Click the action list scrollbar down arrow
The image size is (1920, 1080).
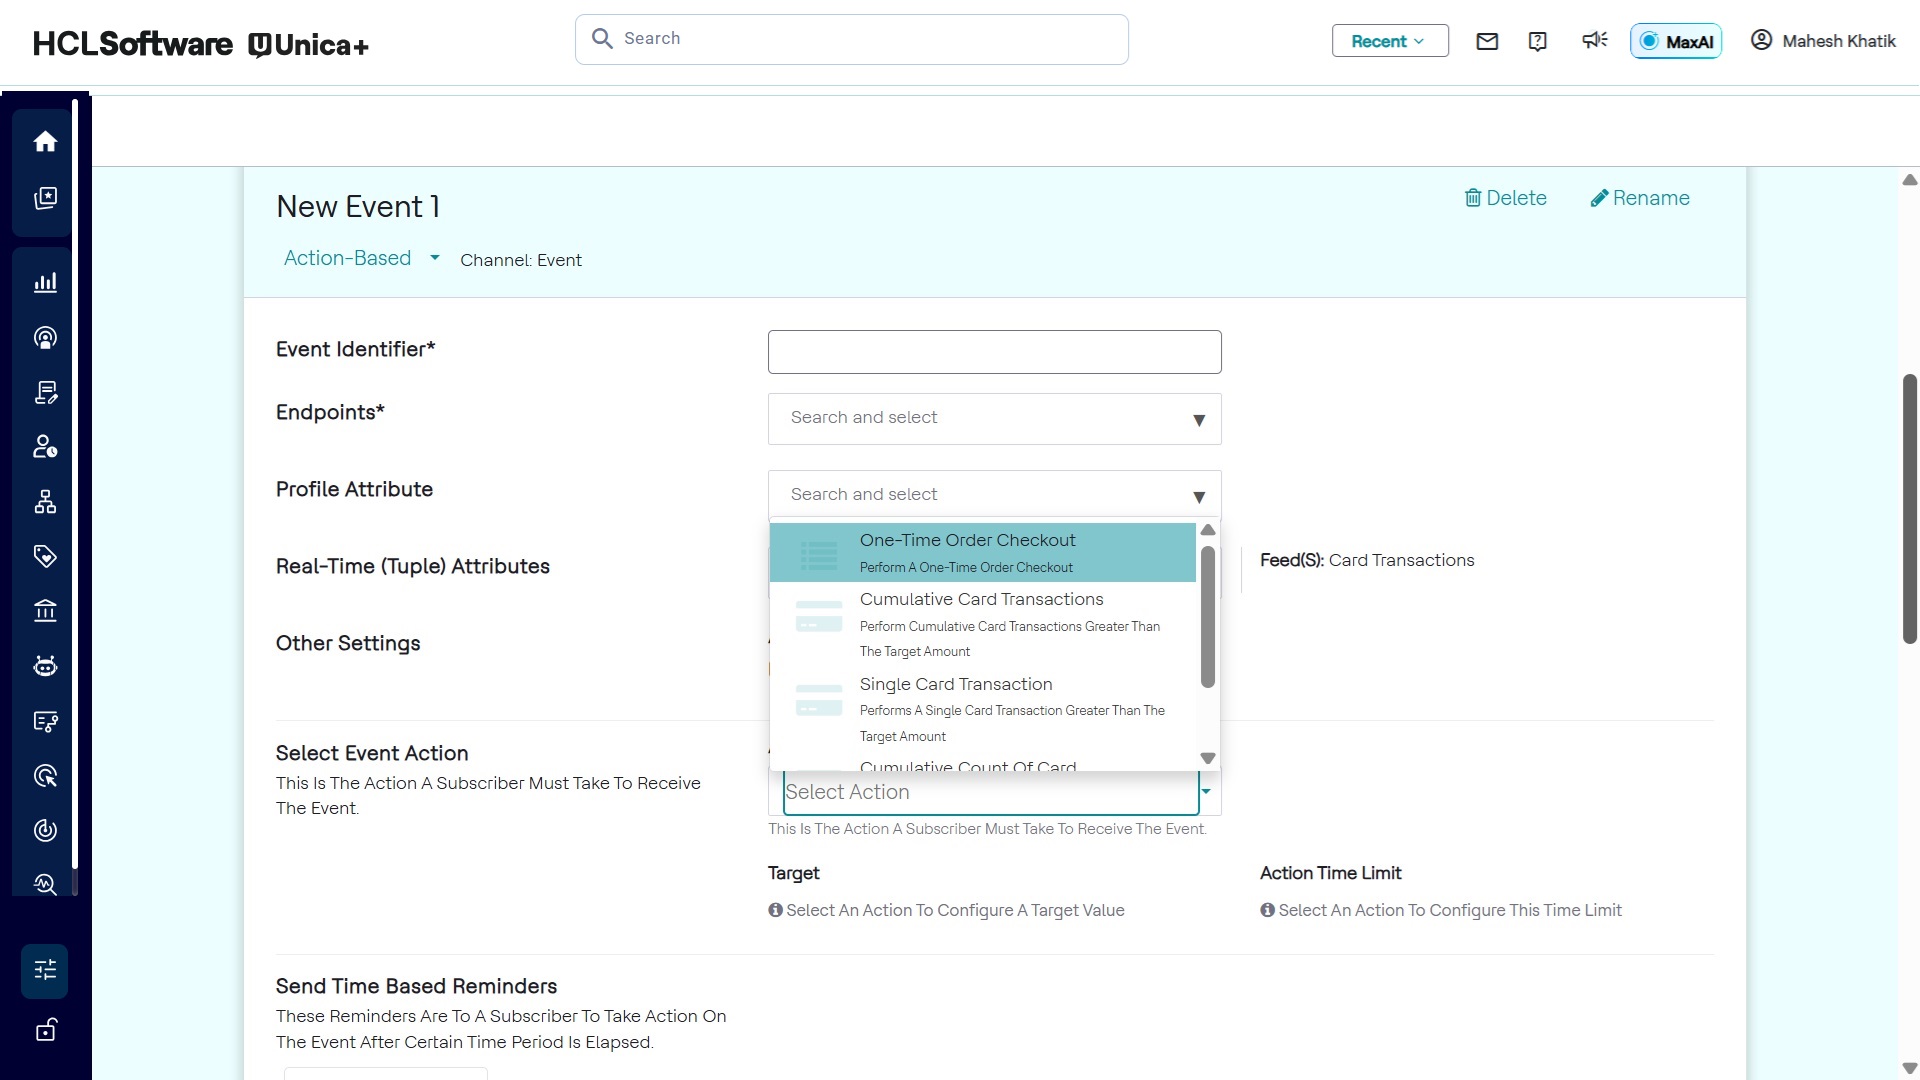pyautogui.click(x=1207, y=758)
